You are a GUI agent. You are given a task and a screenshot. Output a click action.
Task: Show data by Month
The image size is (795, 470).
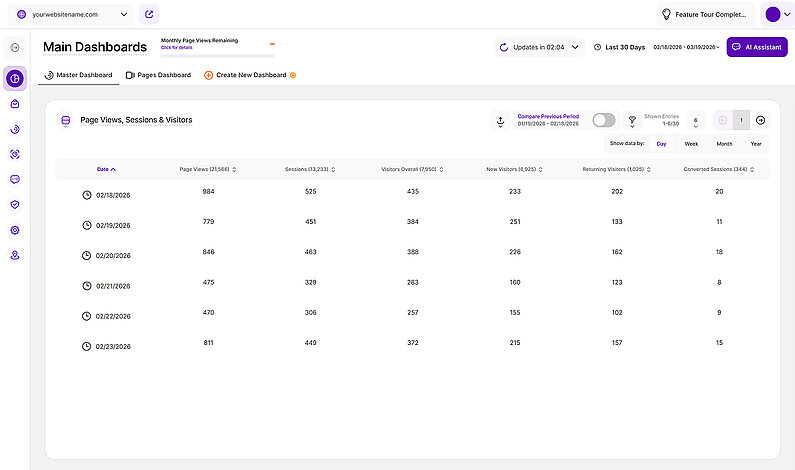(x=724, y=144)
